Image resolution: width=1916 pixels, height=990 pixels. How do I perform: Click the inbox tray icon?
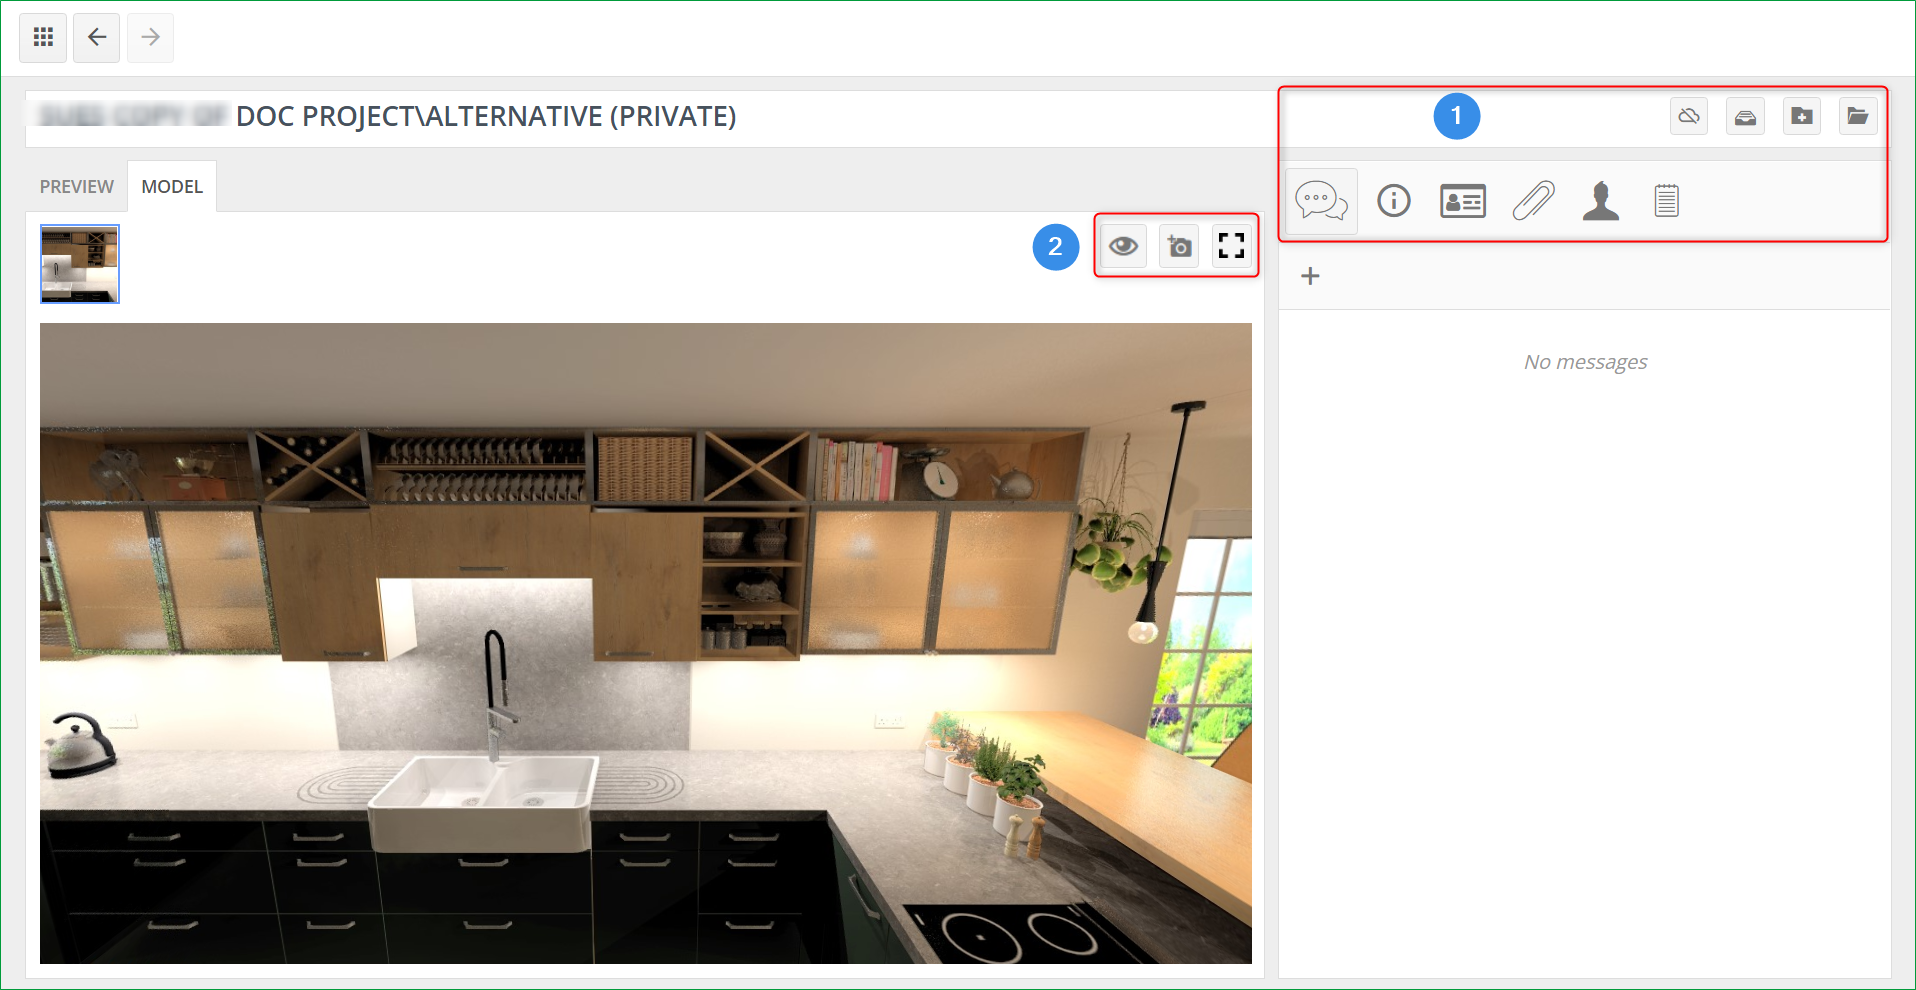click(x=1745, y=117)
